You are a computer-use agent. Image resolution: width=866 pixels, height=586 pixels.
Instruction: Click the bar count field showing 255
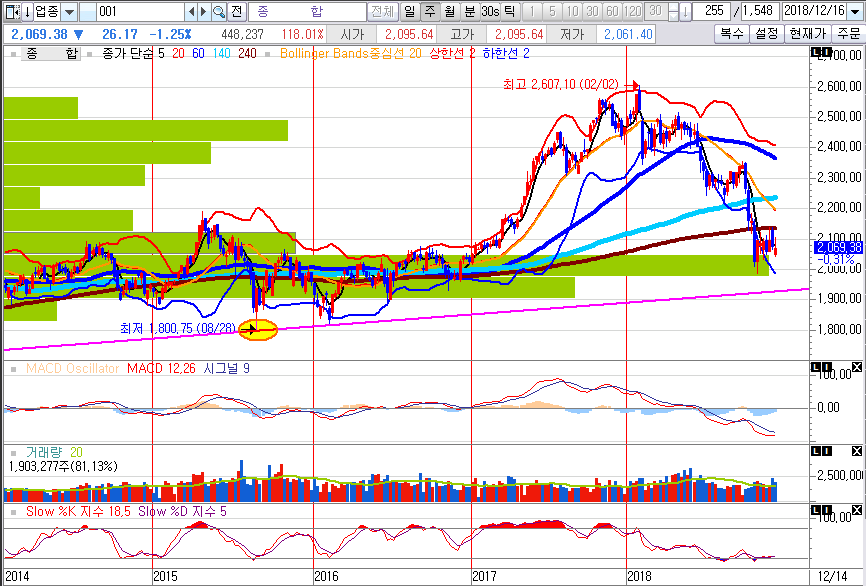tap(712, 12)
